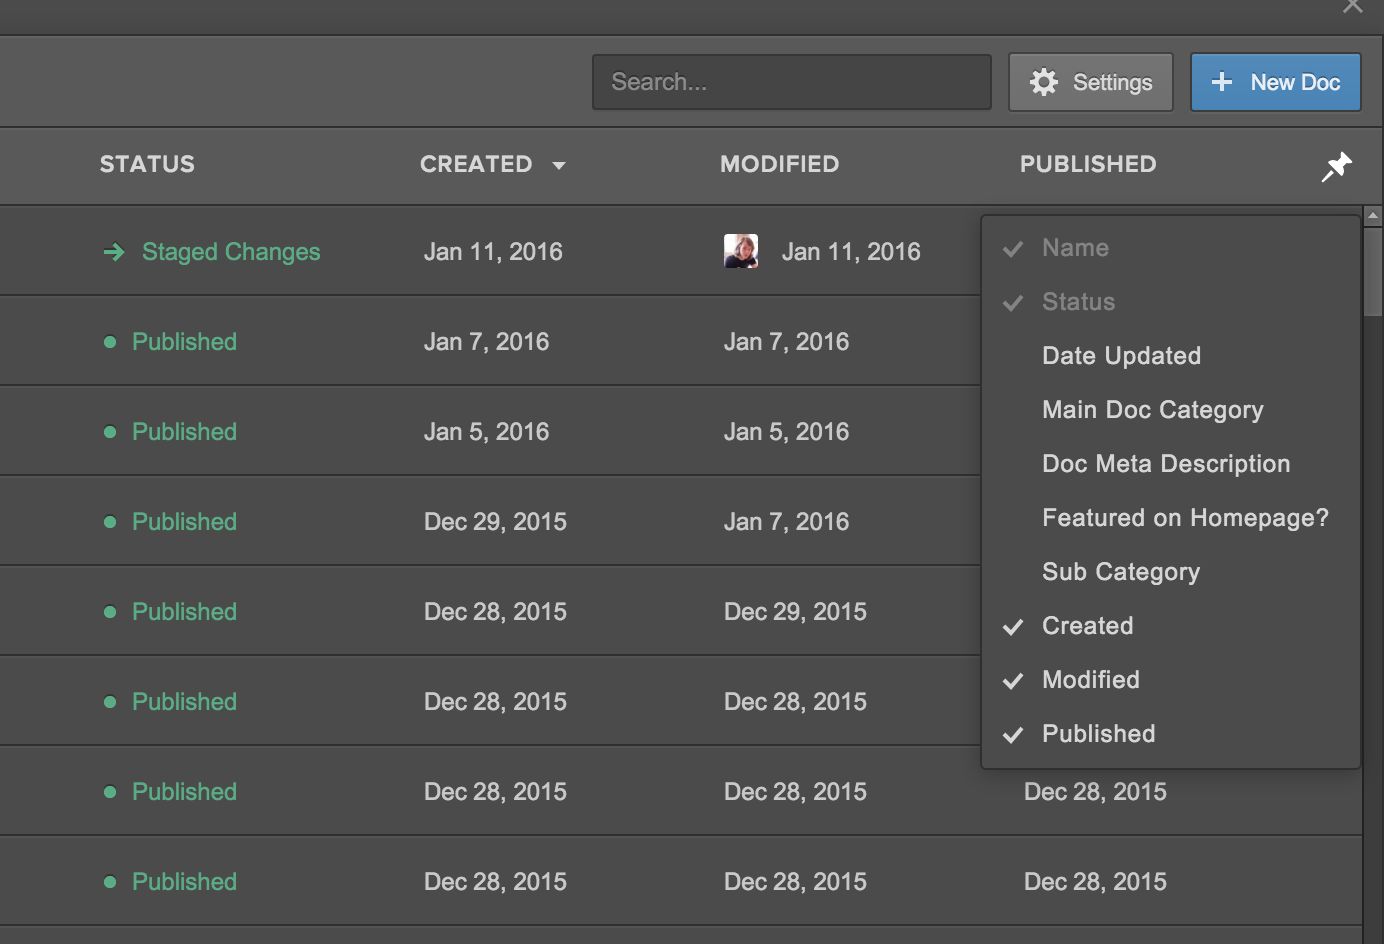Screen dimensions: 1384x944
Task: Choose Sub Category in the column menu
Action: point(1120,572)
